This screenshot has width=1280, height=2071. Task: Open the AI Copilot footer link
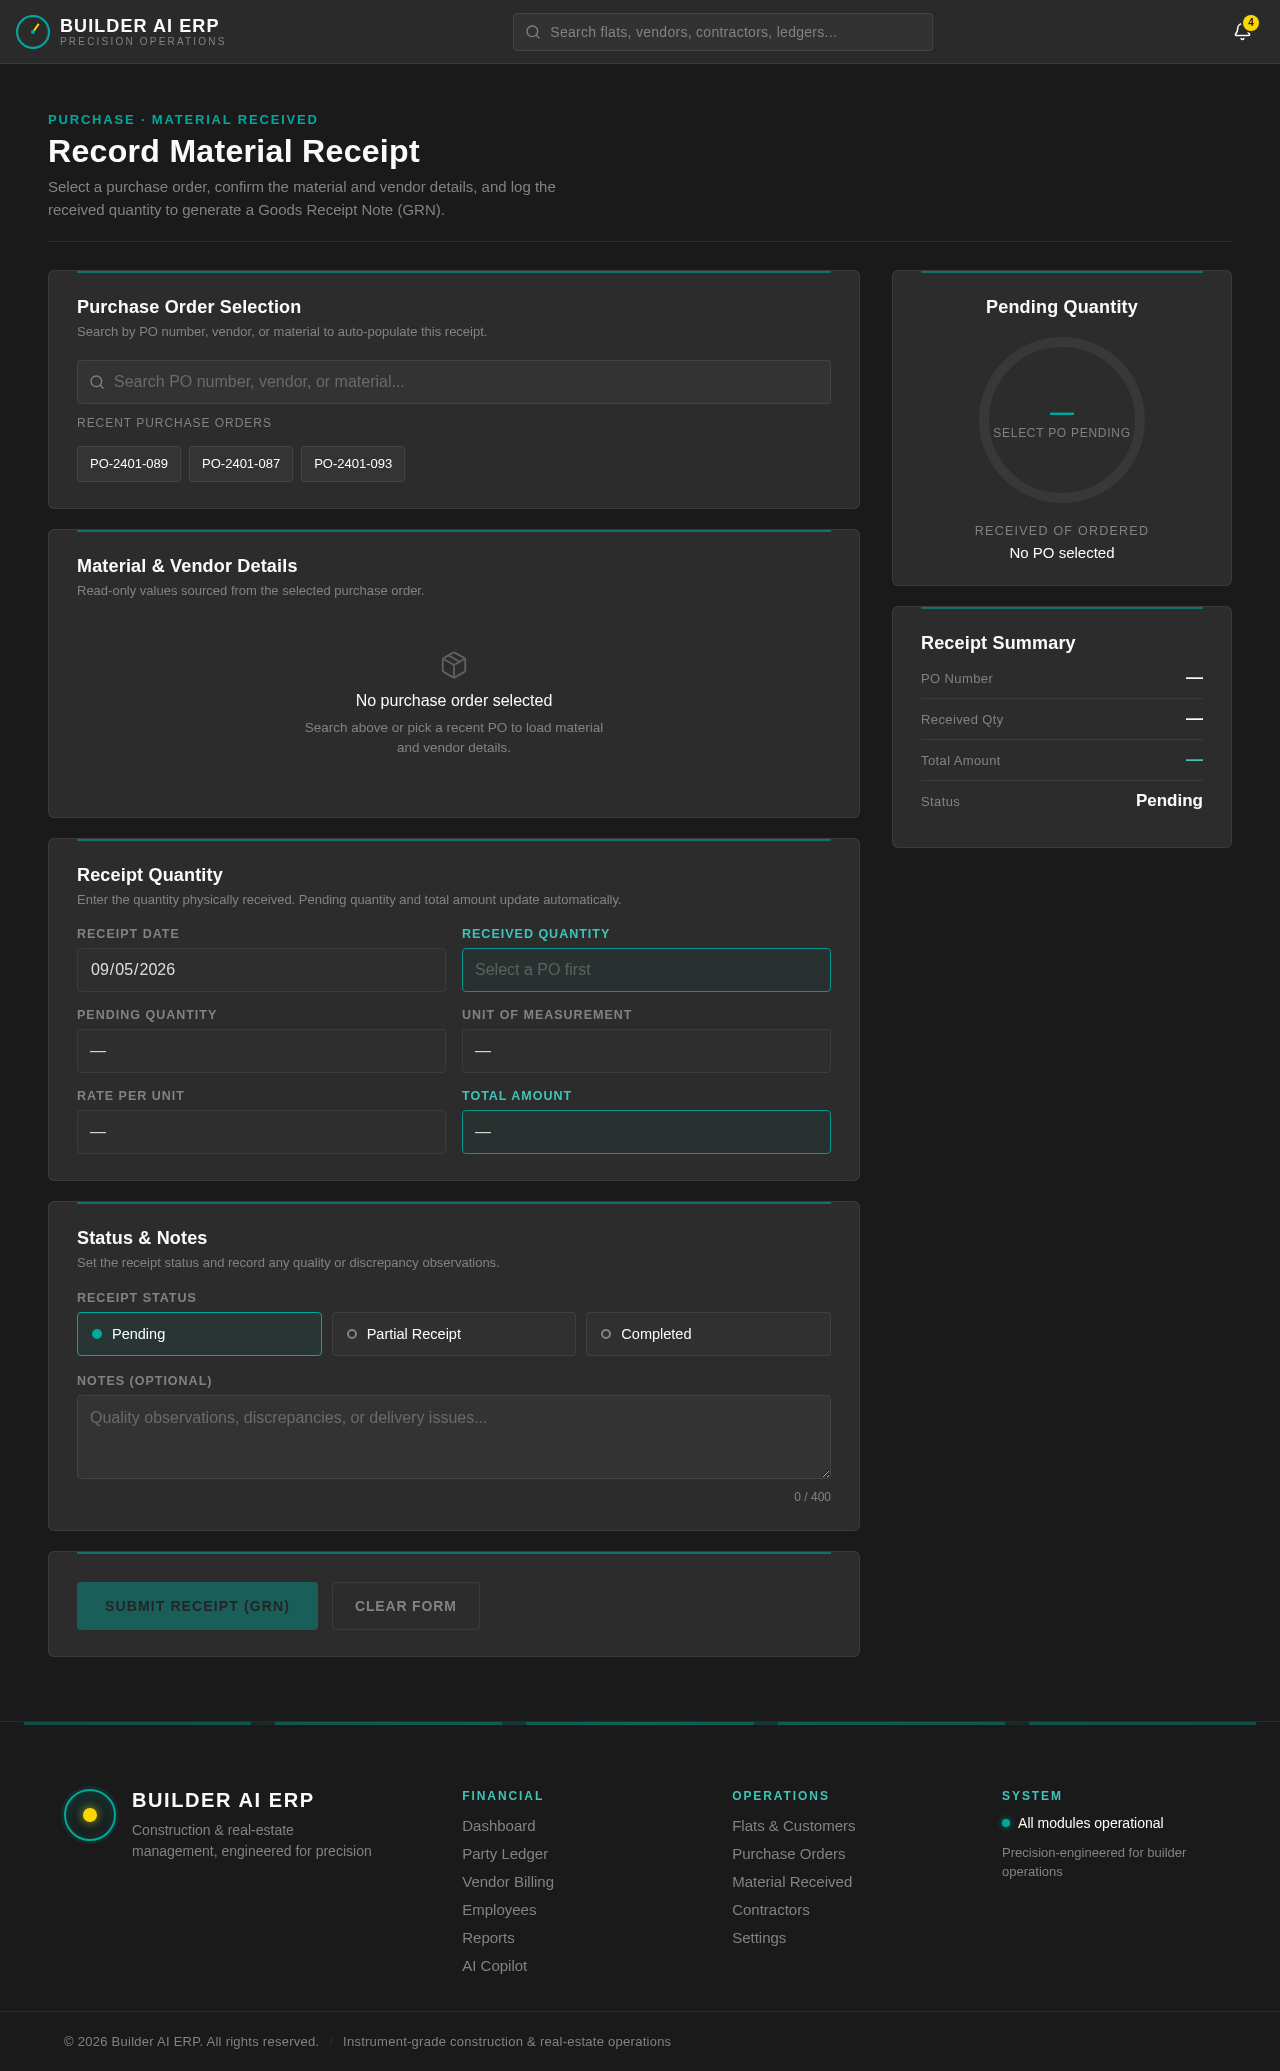click(x=494, y=1966)
